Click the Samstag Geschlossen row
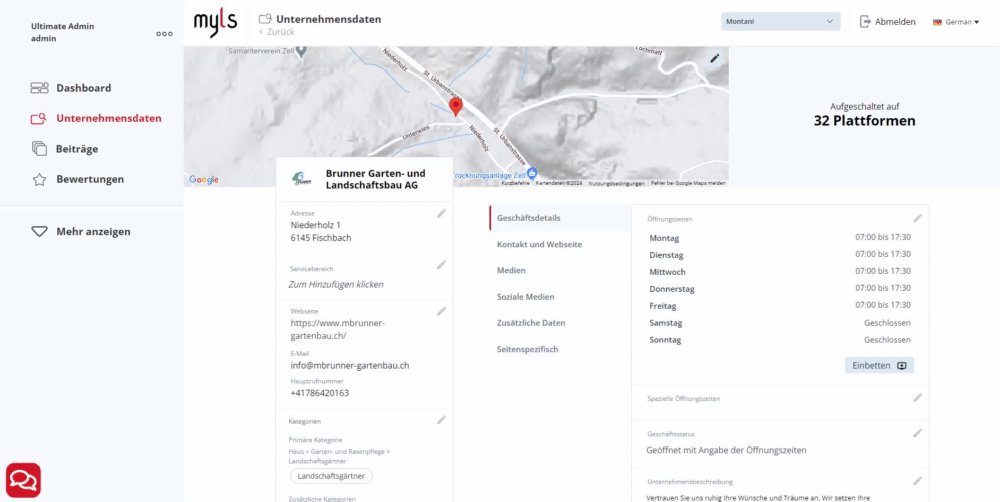Viewport: 1000px width, 502px height. (780, 323)
